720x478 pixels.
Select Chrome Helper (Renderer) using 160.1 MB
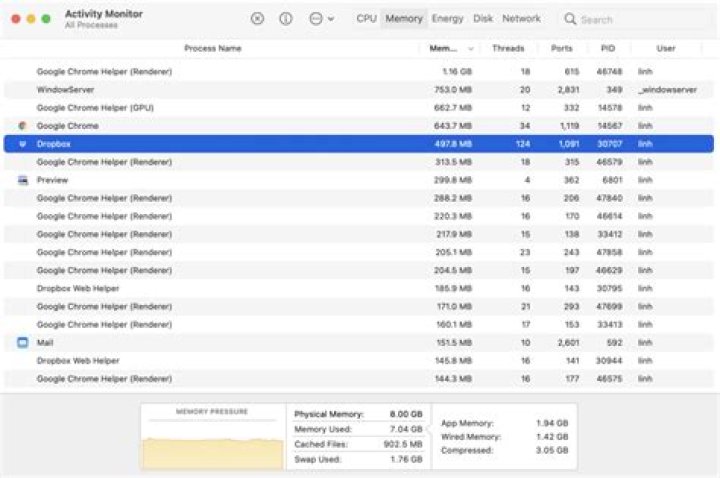[359, 324]
